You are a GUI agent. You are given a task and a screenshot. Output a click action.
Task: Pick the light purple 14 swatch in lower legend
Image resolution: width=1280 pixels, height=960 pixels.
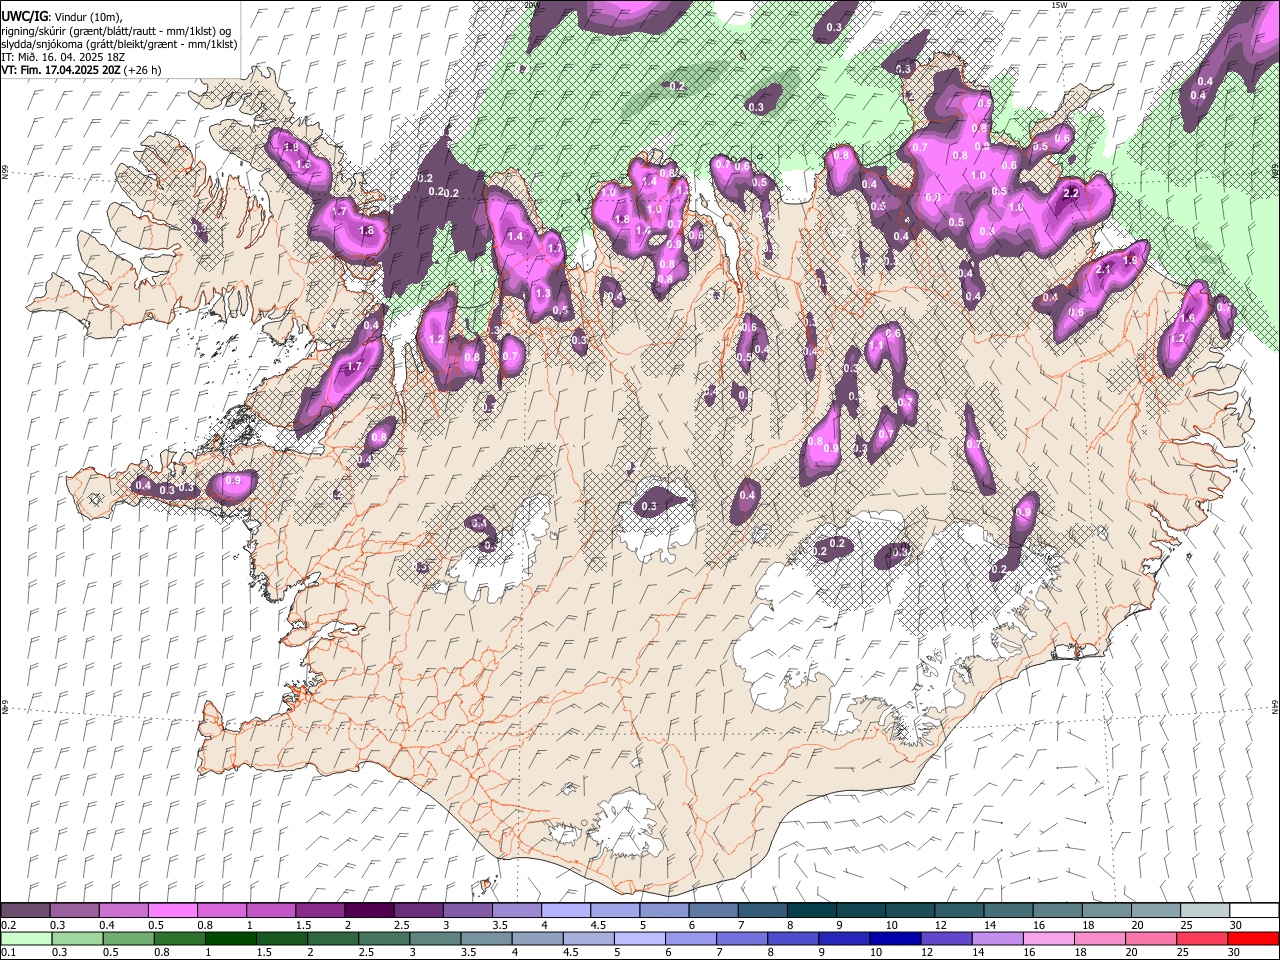(999, 938)
